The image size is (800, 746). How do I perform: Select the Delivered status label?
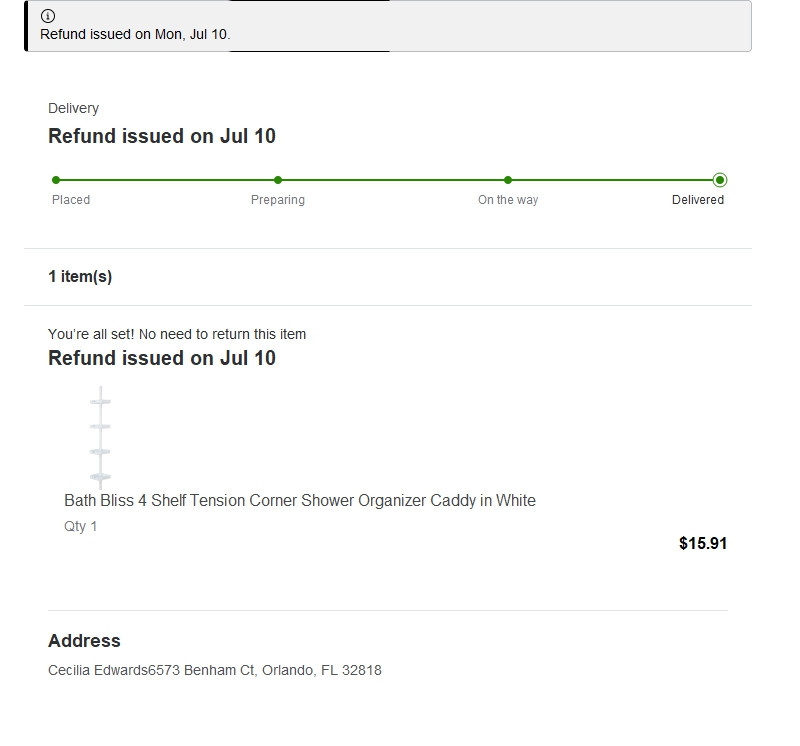[x=698, y=200]
